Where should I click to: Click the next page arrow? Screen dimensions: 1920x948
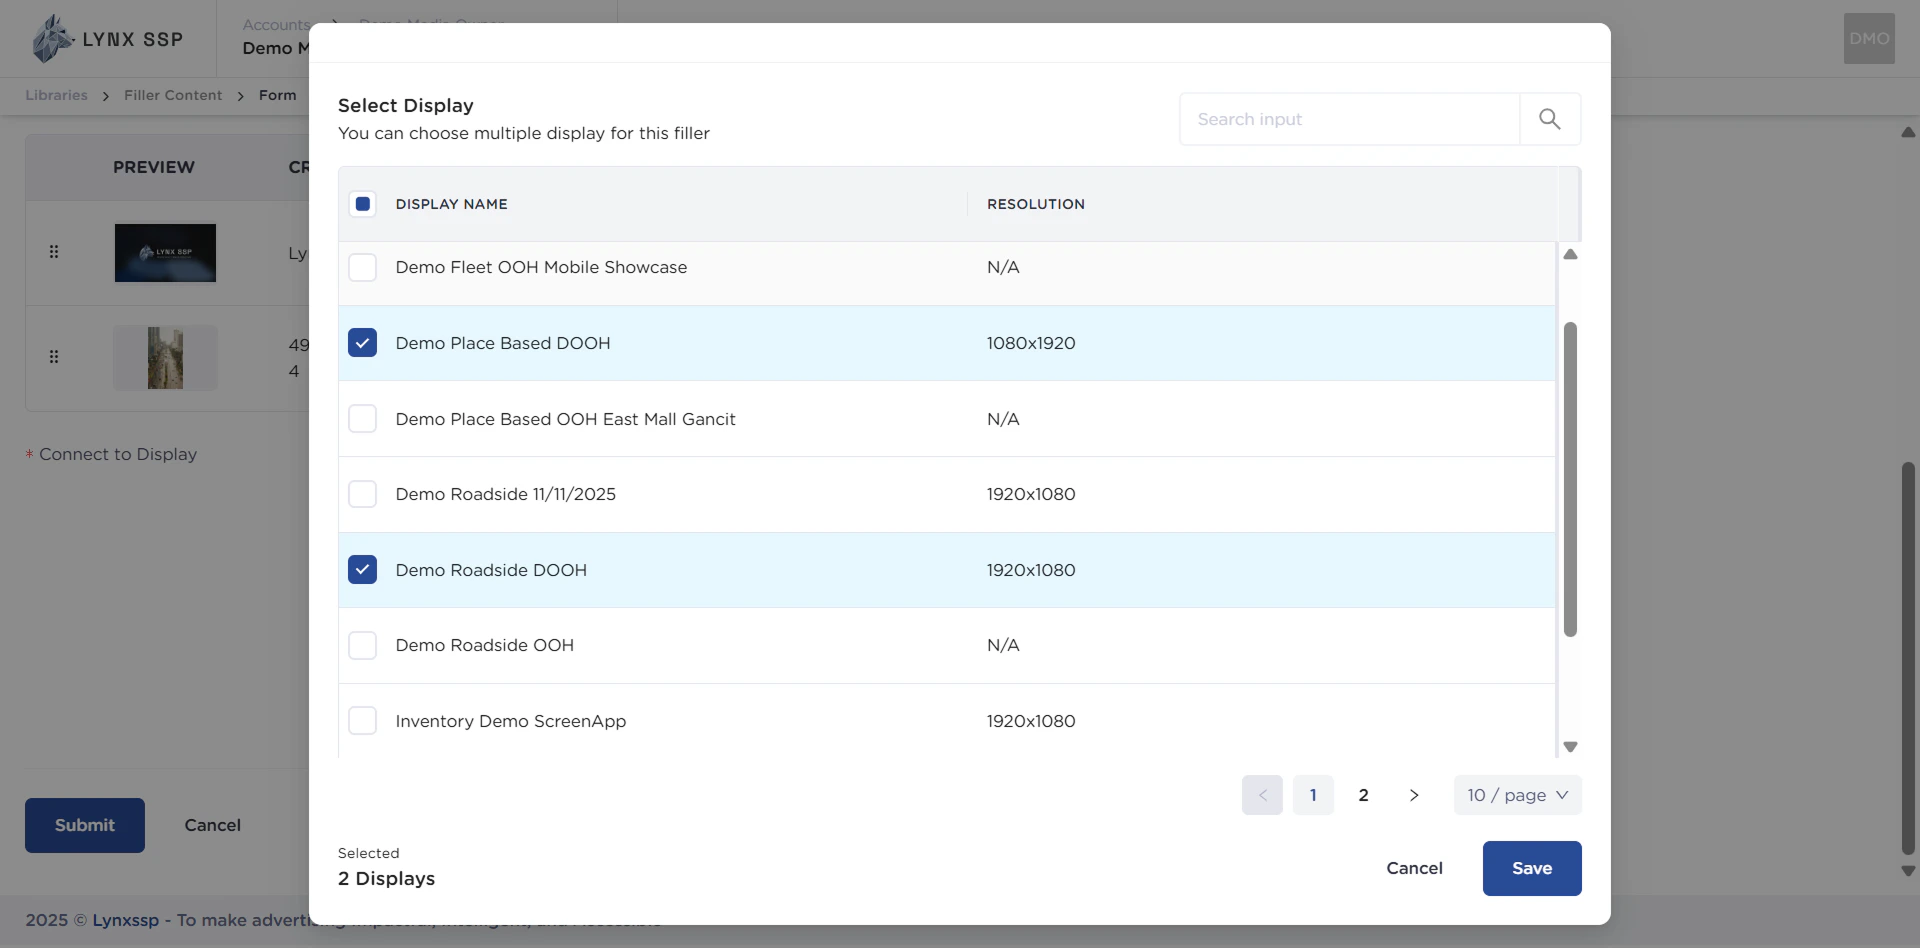coord(1413,795)
